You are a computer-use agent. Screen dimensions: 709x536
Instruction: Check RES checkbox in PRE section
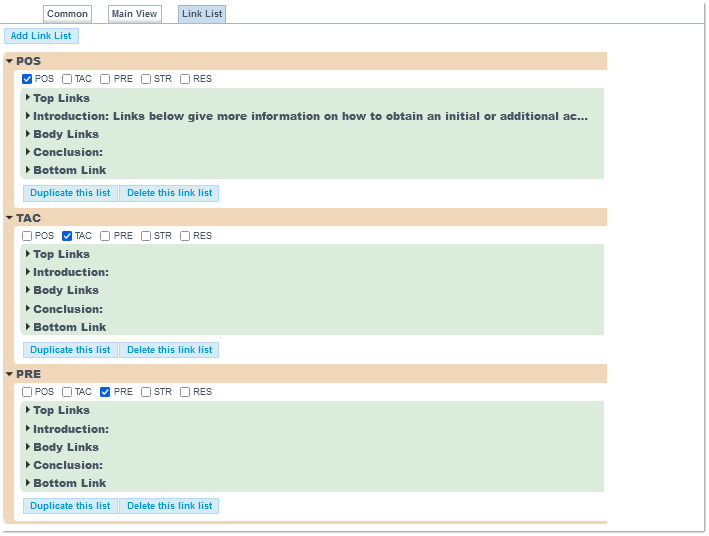[x=185, y=392]
